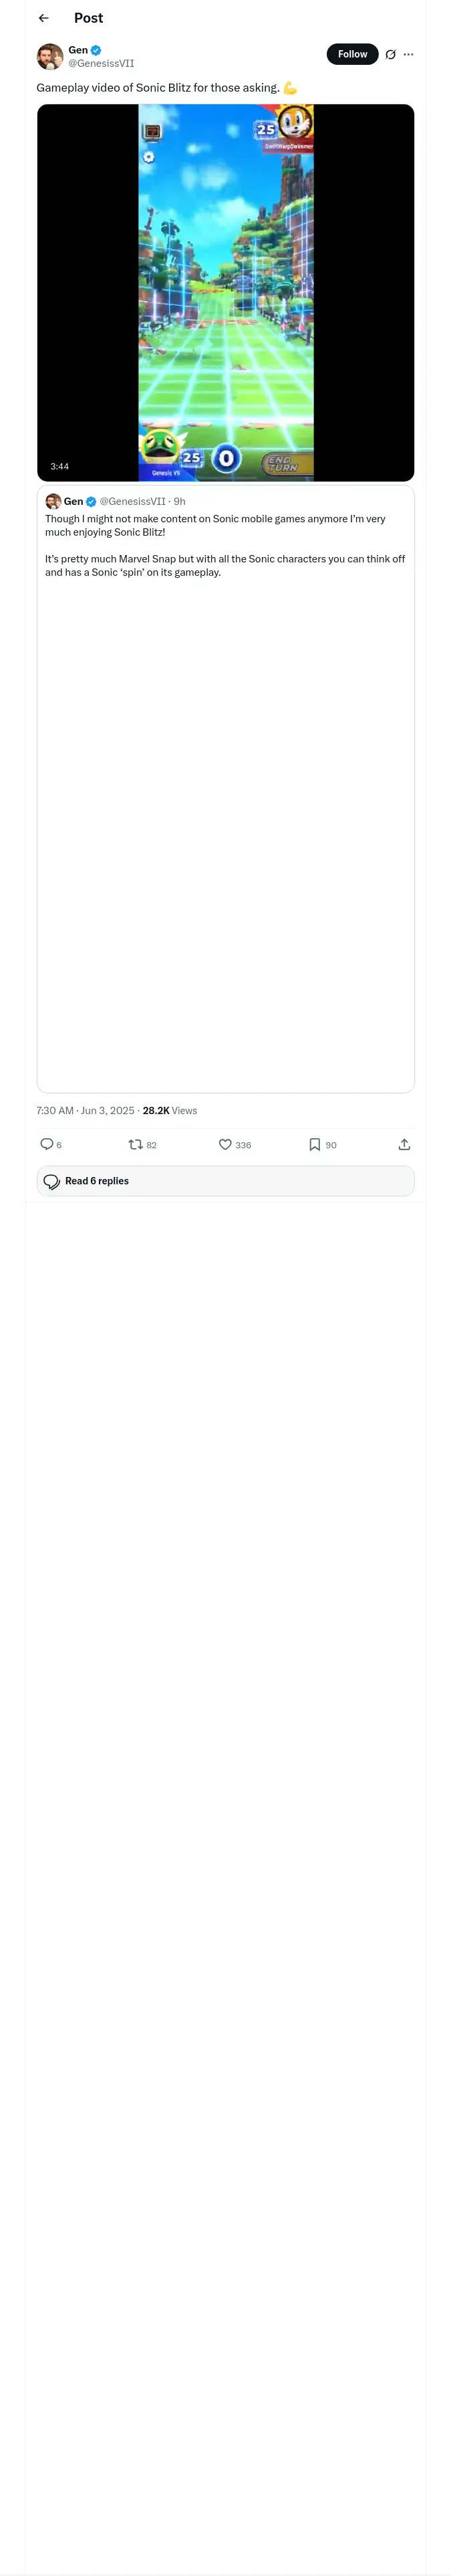Viewport: 451px width, 2576px height.
Task: Click the verified badge next to Gen's name
Action: [x=96, y=50]
